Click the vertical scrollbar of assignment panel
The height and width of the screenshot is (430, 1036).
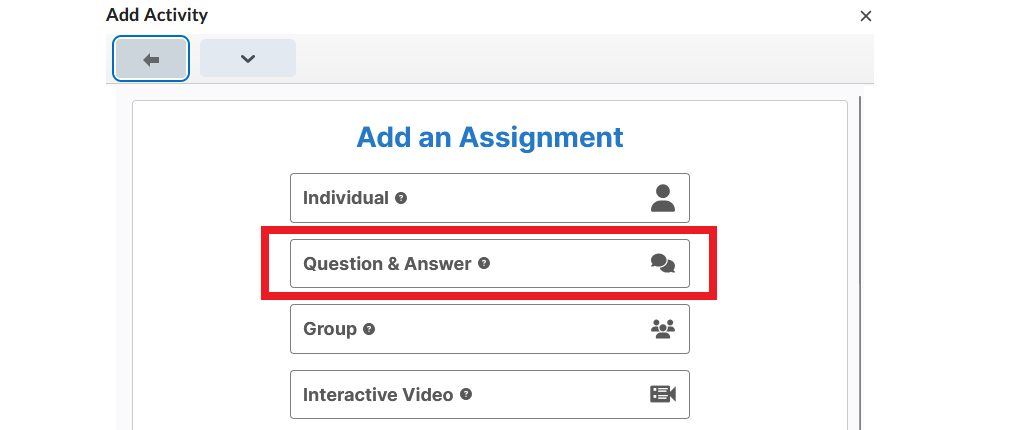click(x=860, y=263)
